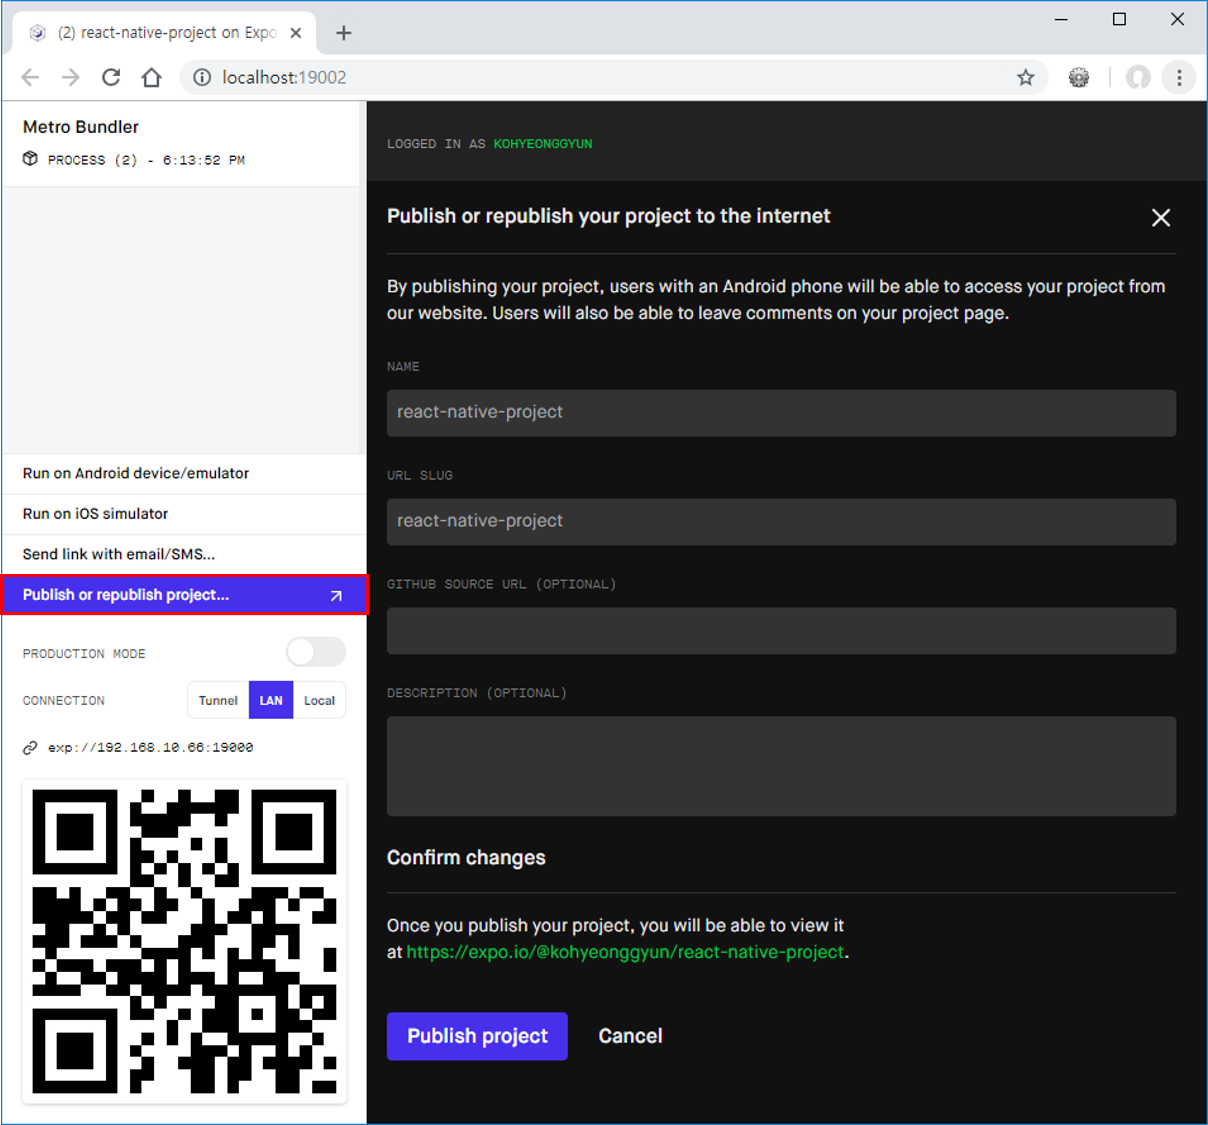Select Local connection
The width and height of the screenshot is (1208, 1125).
pos(320,700)
